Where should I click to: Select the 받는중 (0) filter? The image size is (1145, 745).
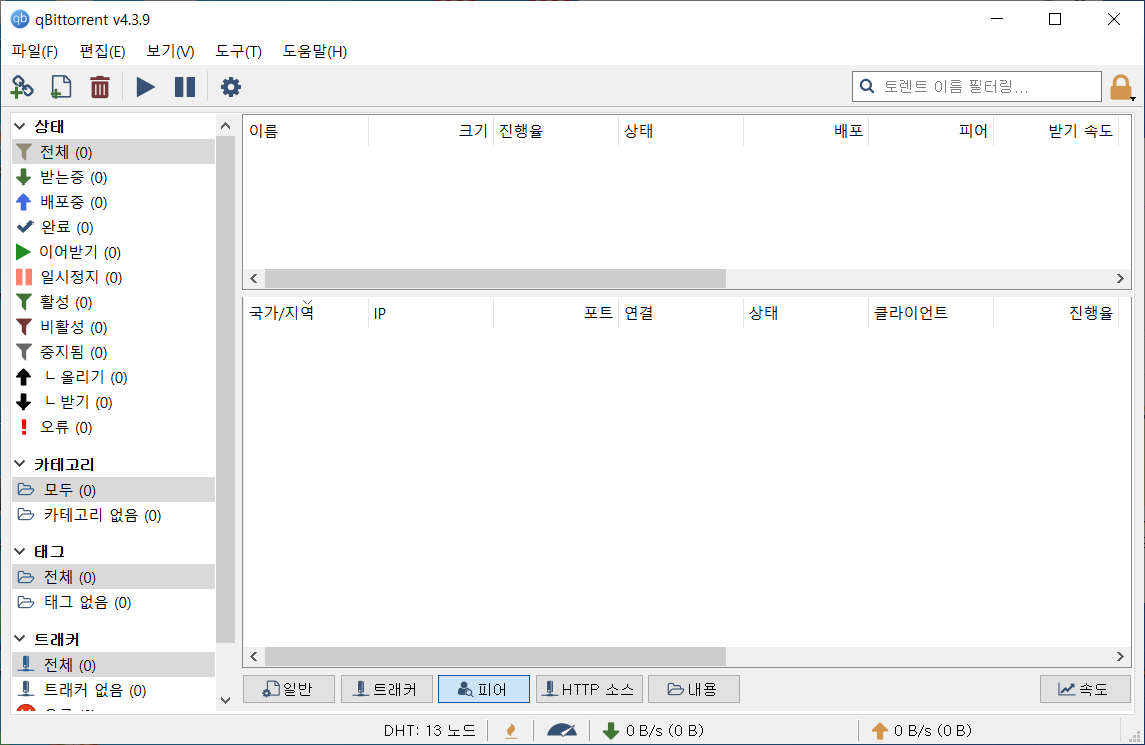tap(113, 177)
